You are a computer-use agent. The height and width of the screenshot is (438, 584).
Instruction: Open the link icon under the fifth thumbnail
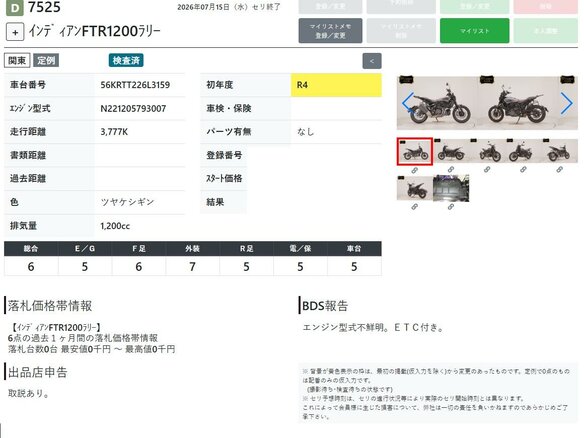[559, 170]
